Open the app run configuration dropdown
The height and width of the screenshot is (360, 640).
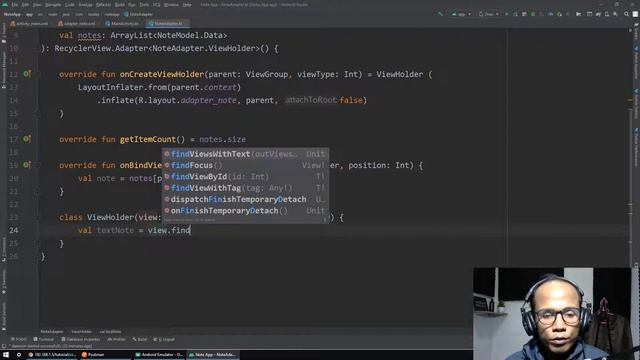(x=461, y=14)
